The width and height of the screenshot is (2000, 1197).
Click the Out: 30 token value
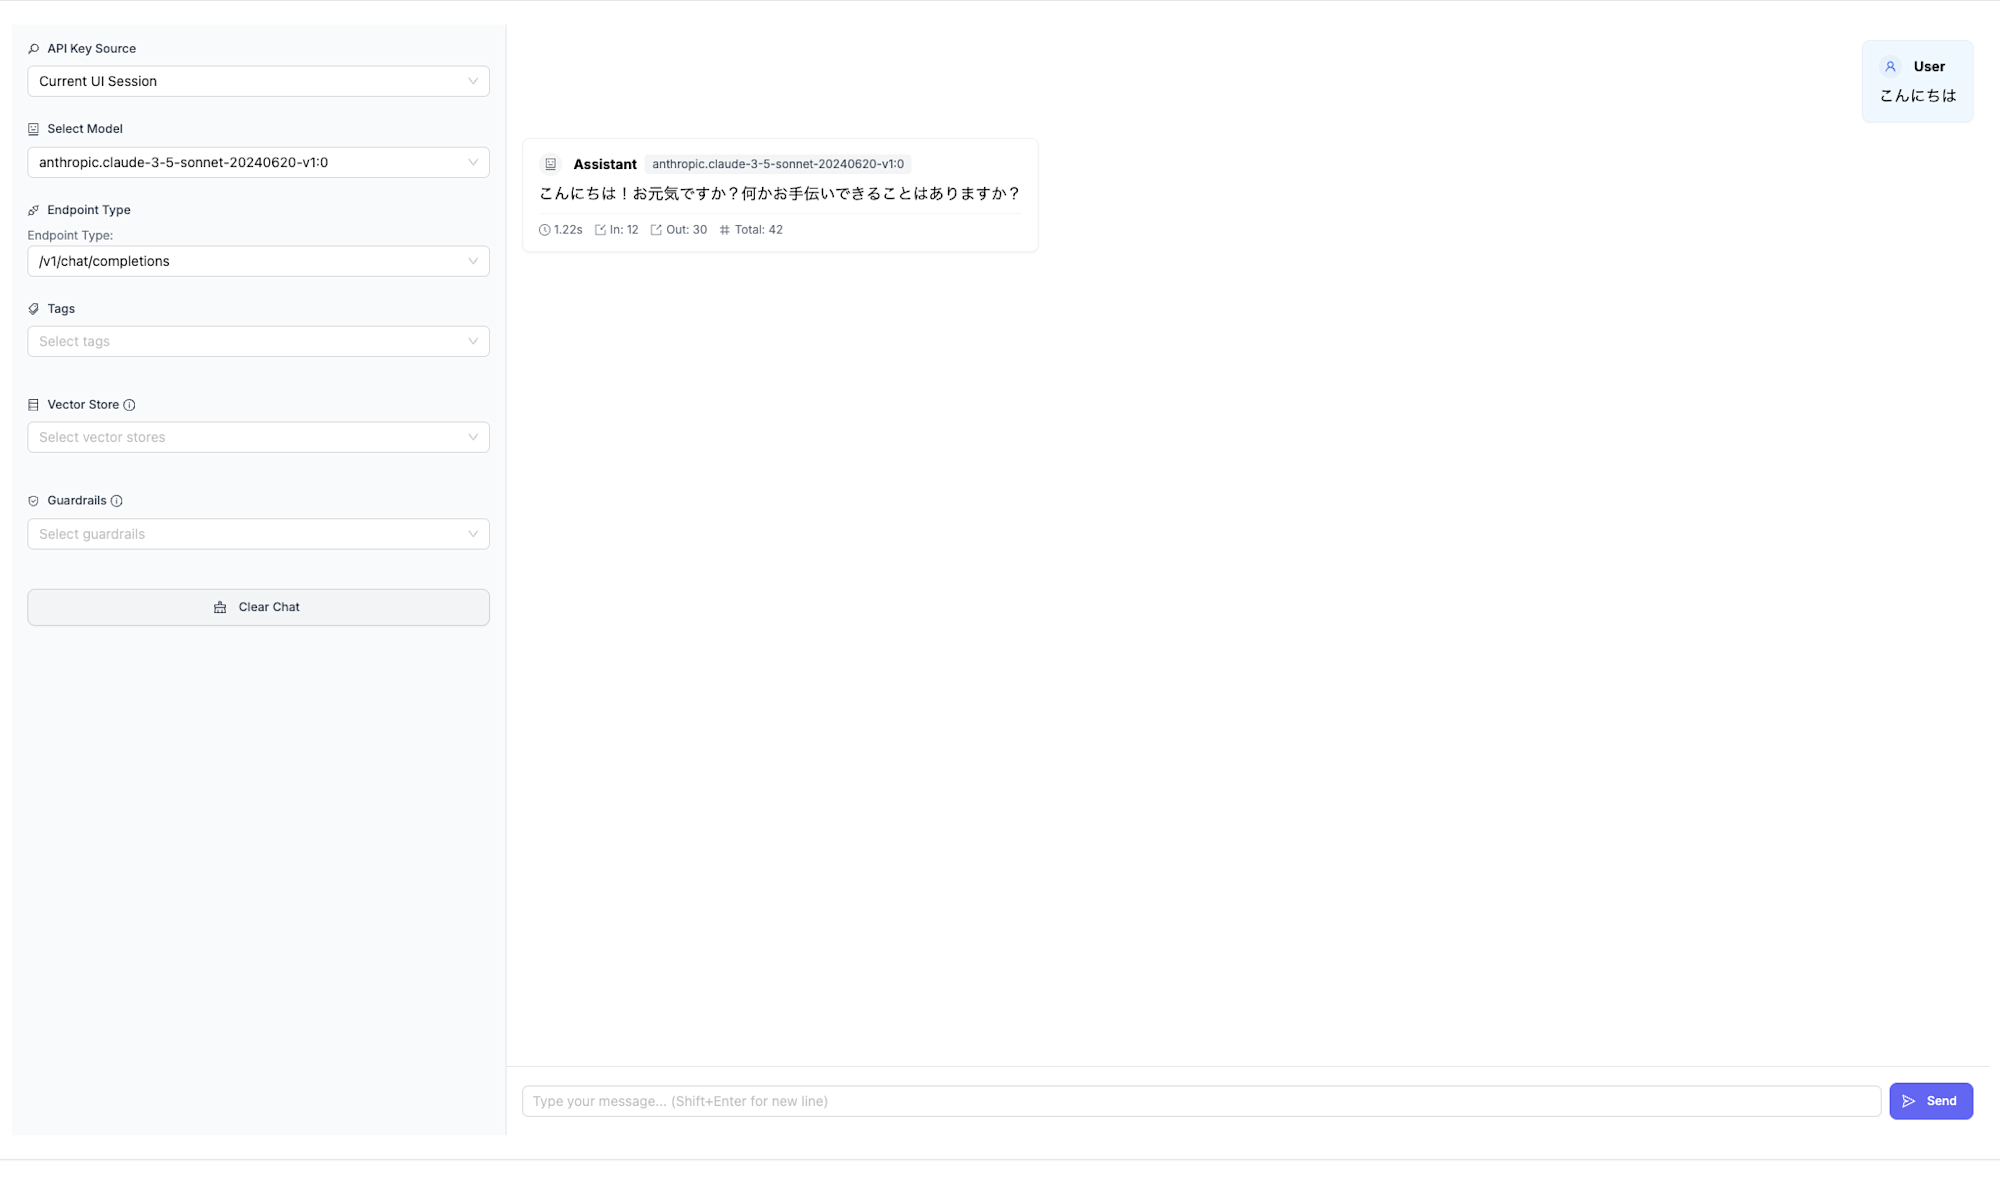pyautogui.click(x=686, y=230)
